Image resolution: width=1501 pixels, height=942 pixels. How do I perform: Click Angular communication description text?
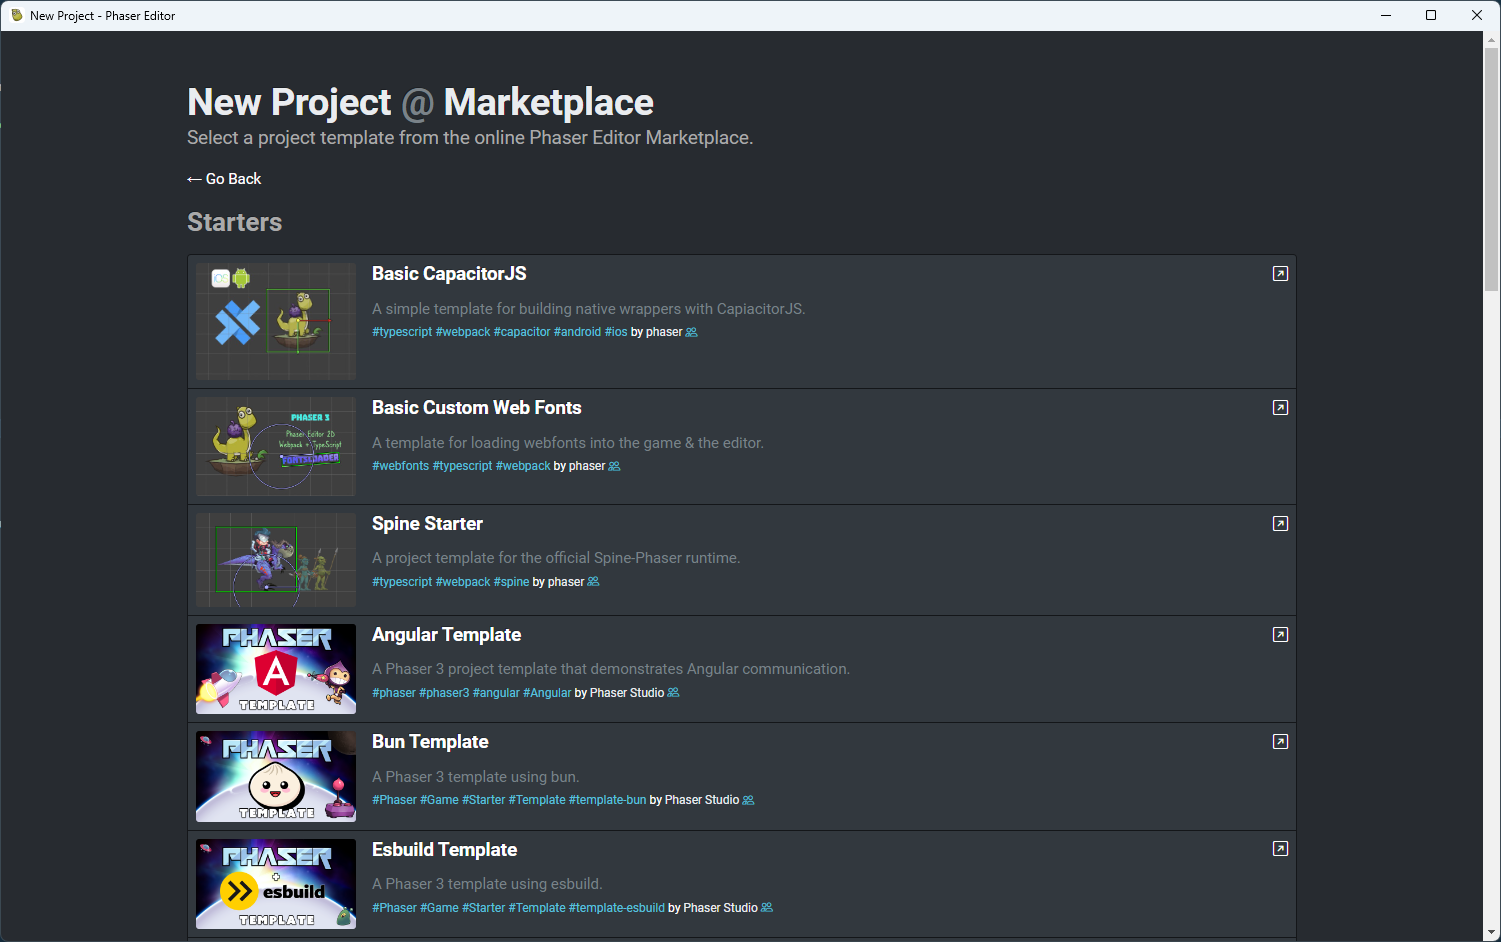click(x=611, y=669)
